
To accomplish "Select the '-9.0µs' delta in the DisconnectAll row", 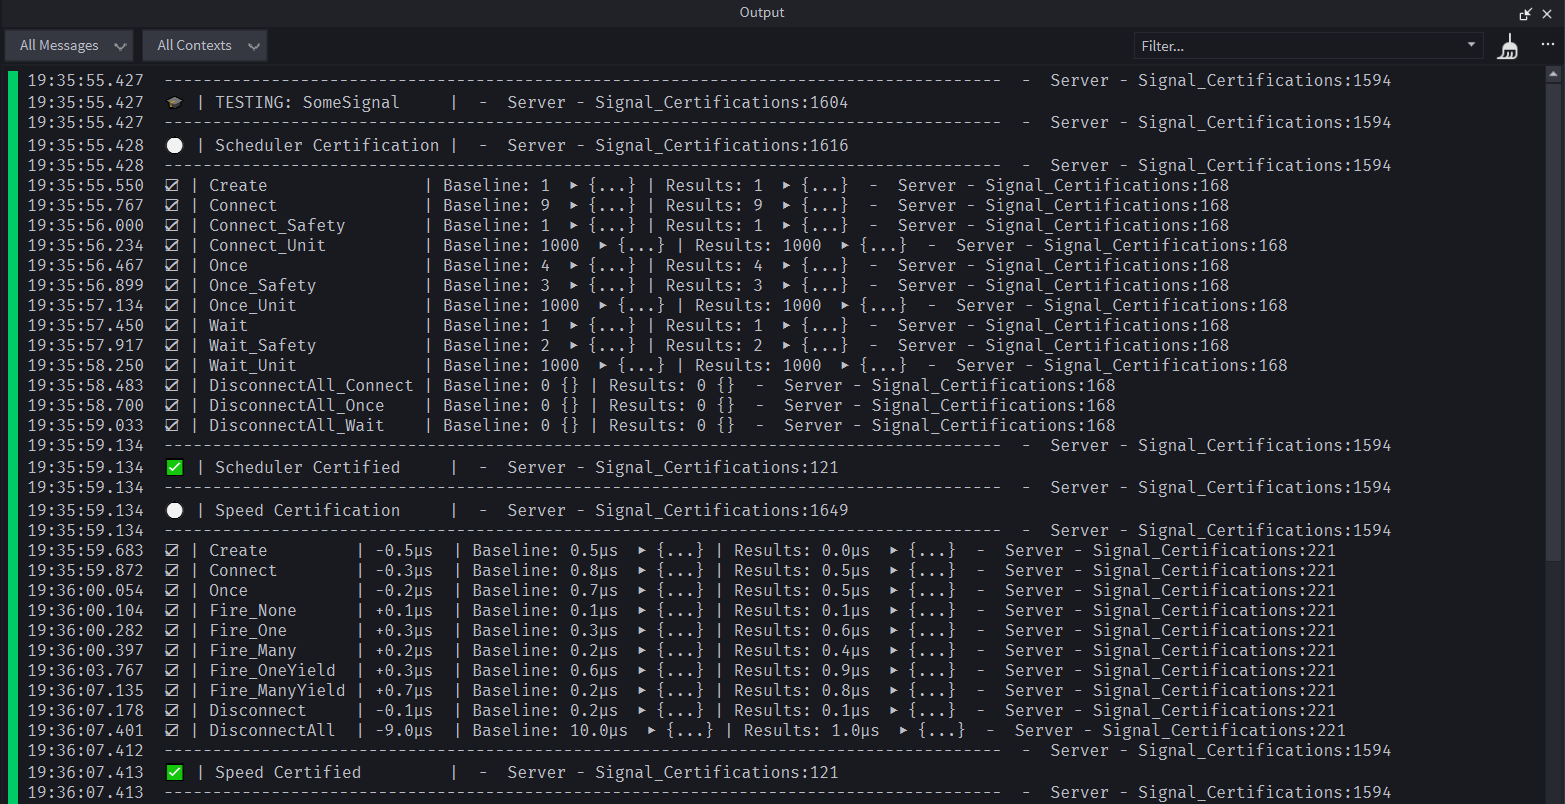I will [404, 730].
